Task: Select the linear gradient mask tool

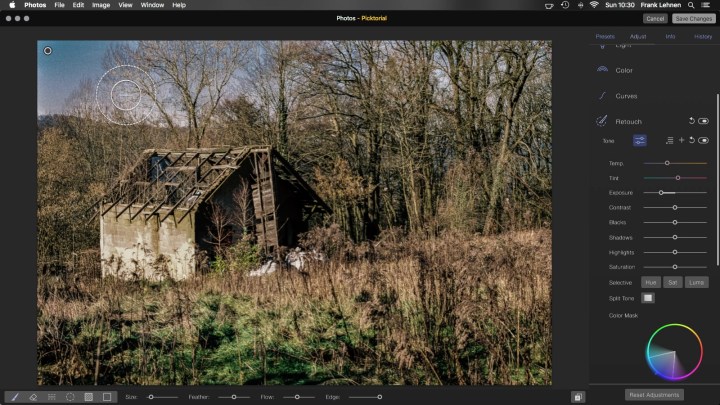Action: [51, 397]
